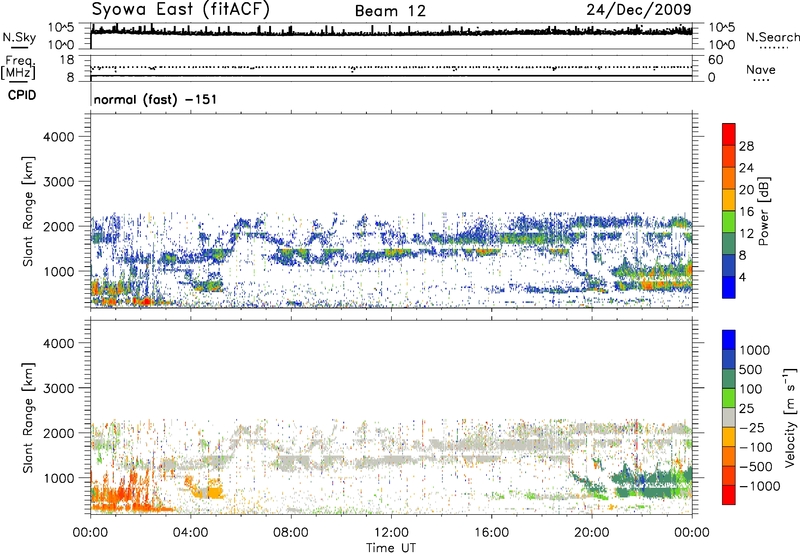800x554 pixels.
Task: Click '1000' on velocity panel range axis
Action: click(58, 478)
